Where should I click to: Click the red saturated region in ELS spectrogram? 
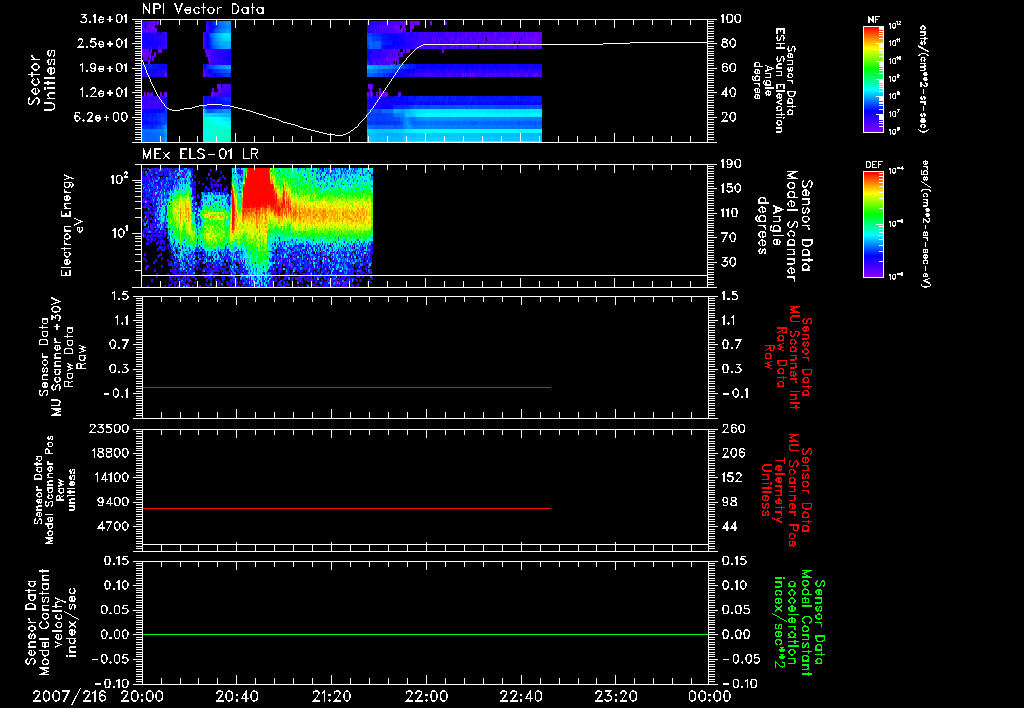[x=257, y=189]
